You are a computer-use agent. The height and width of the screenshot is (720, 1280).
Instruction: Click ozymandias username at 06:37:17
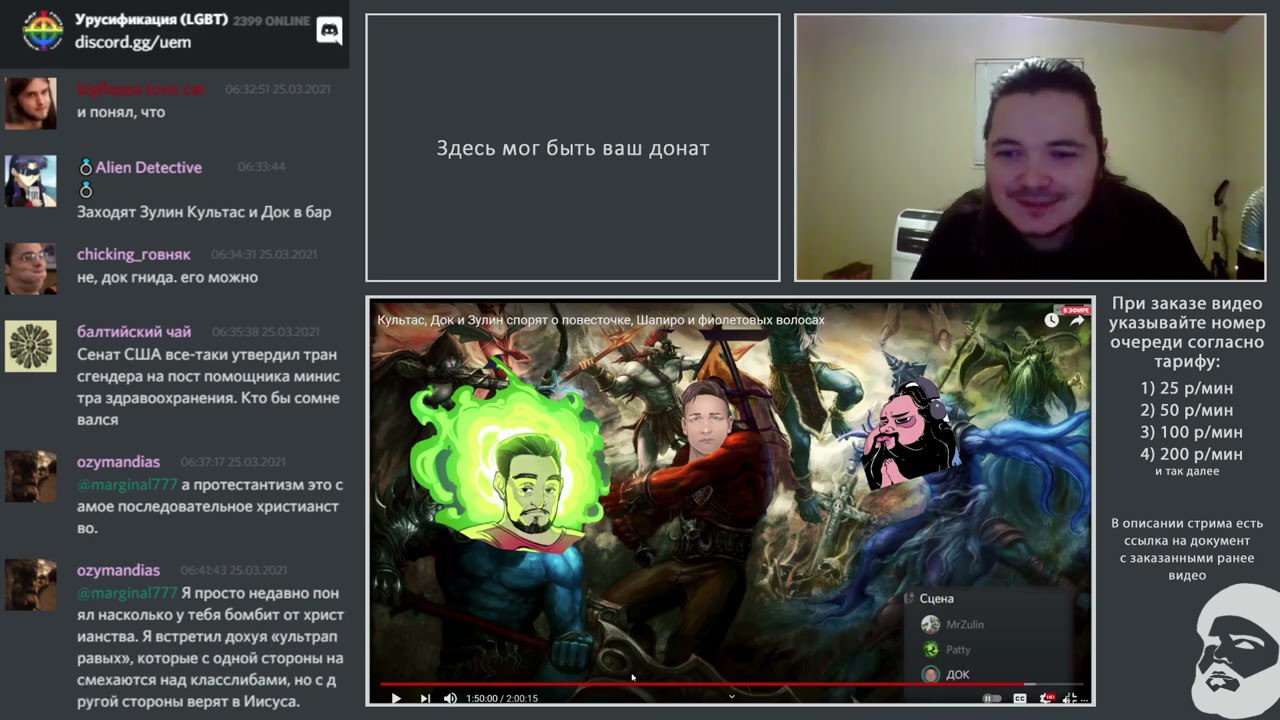pos(118,462)
